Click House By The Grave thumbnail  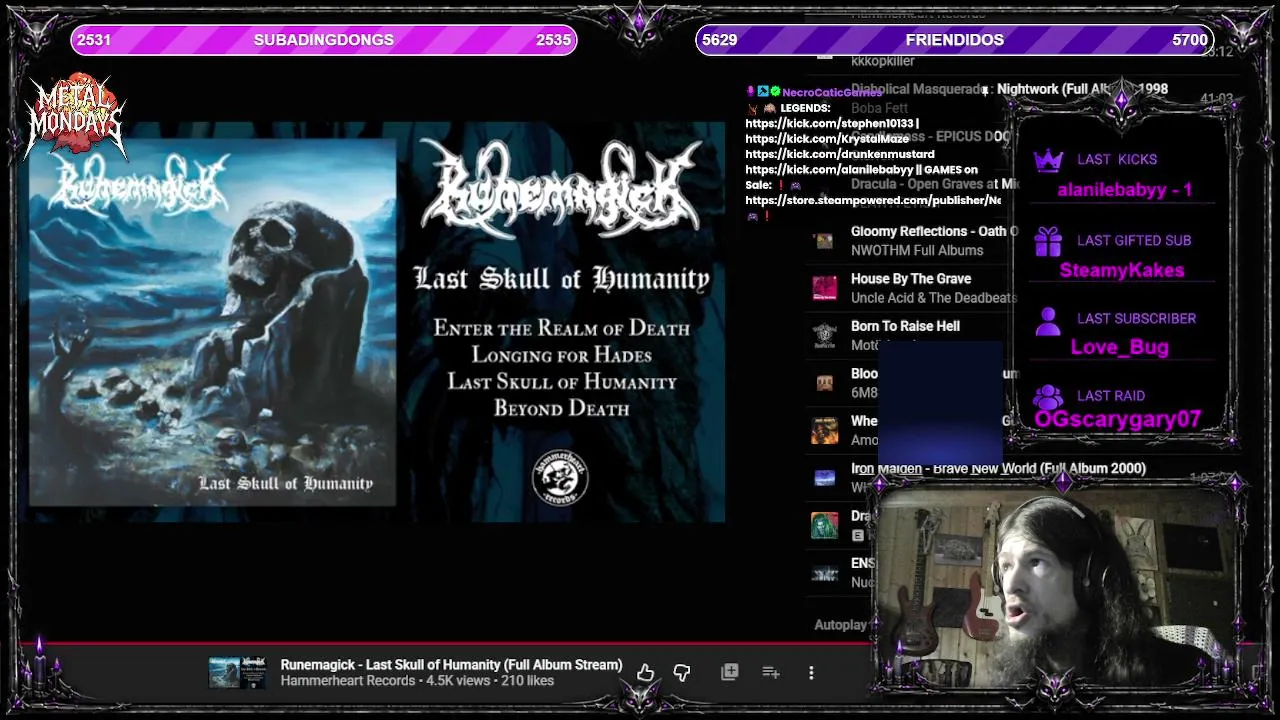(824, 288)
